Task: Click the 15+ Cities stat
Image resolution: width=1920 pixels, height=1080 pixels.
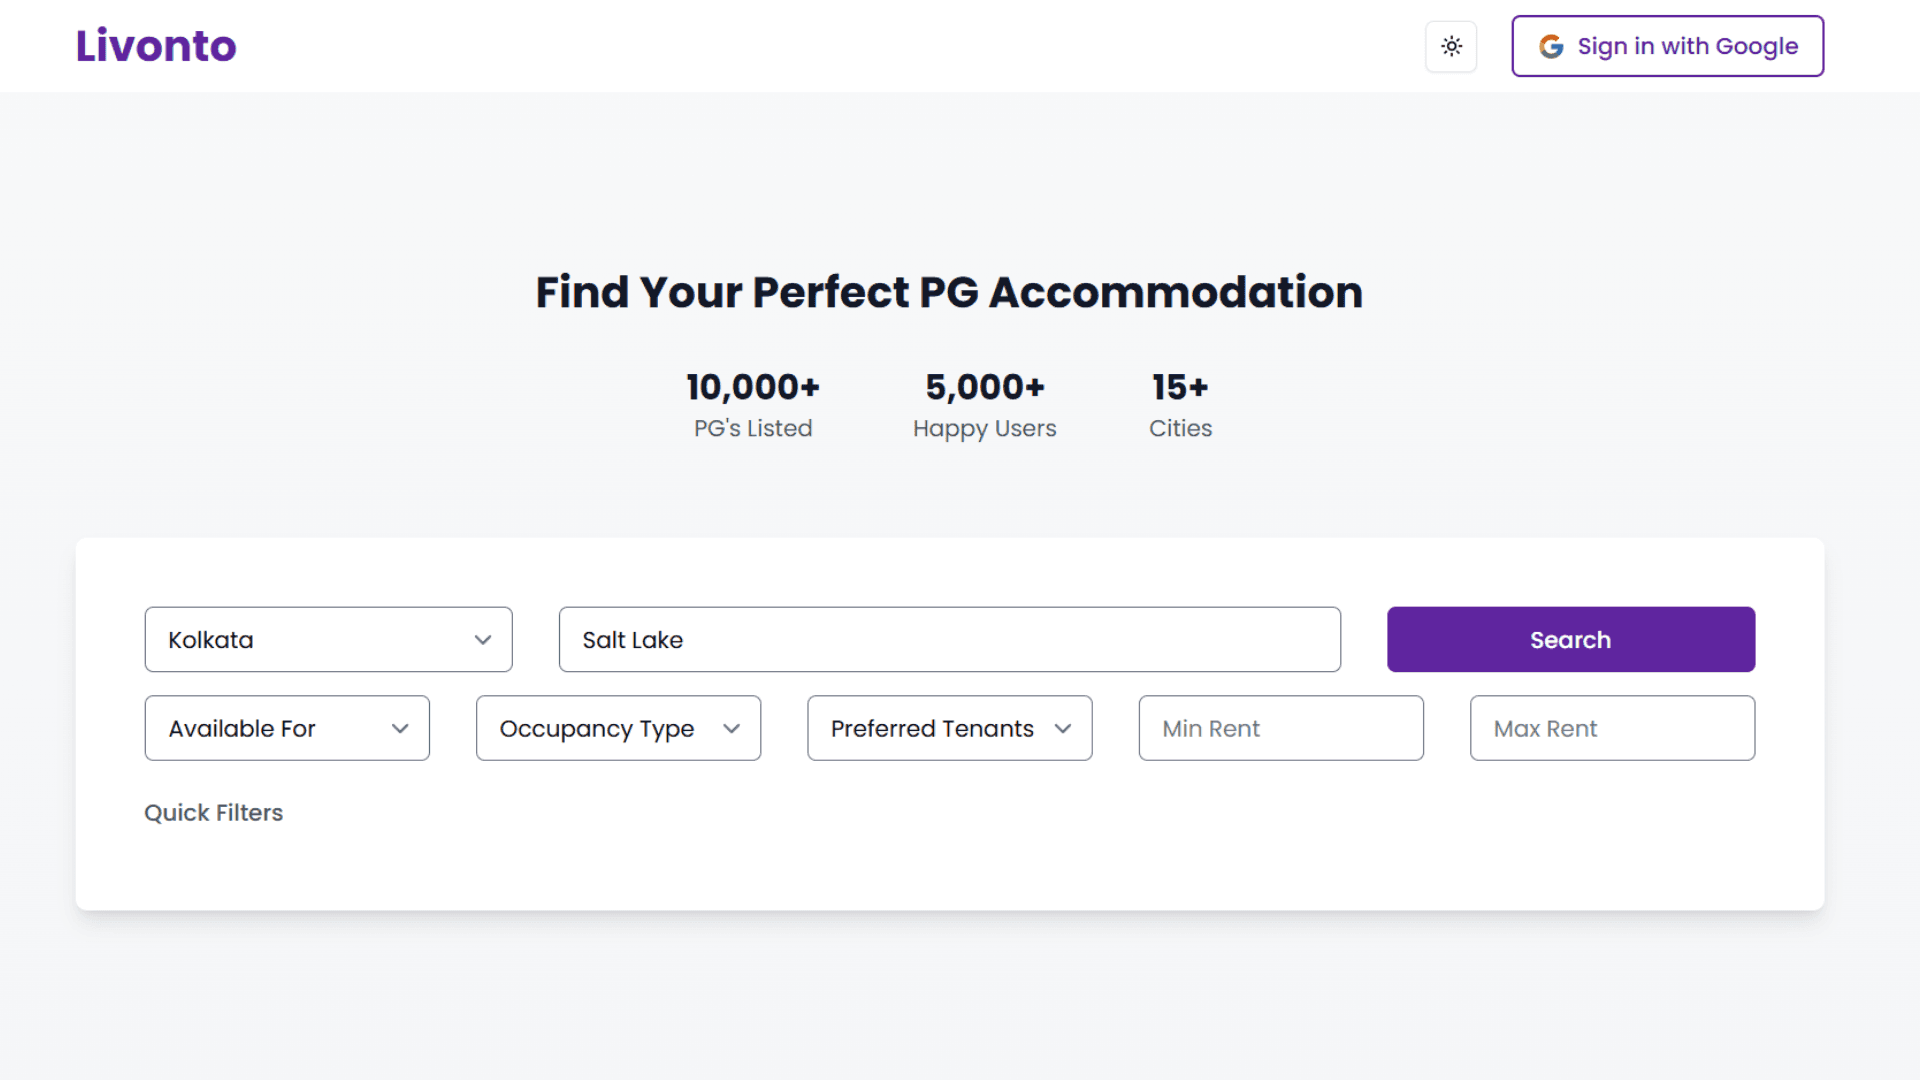Action: point(1180,405)
